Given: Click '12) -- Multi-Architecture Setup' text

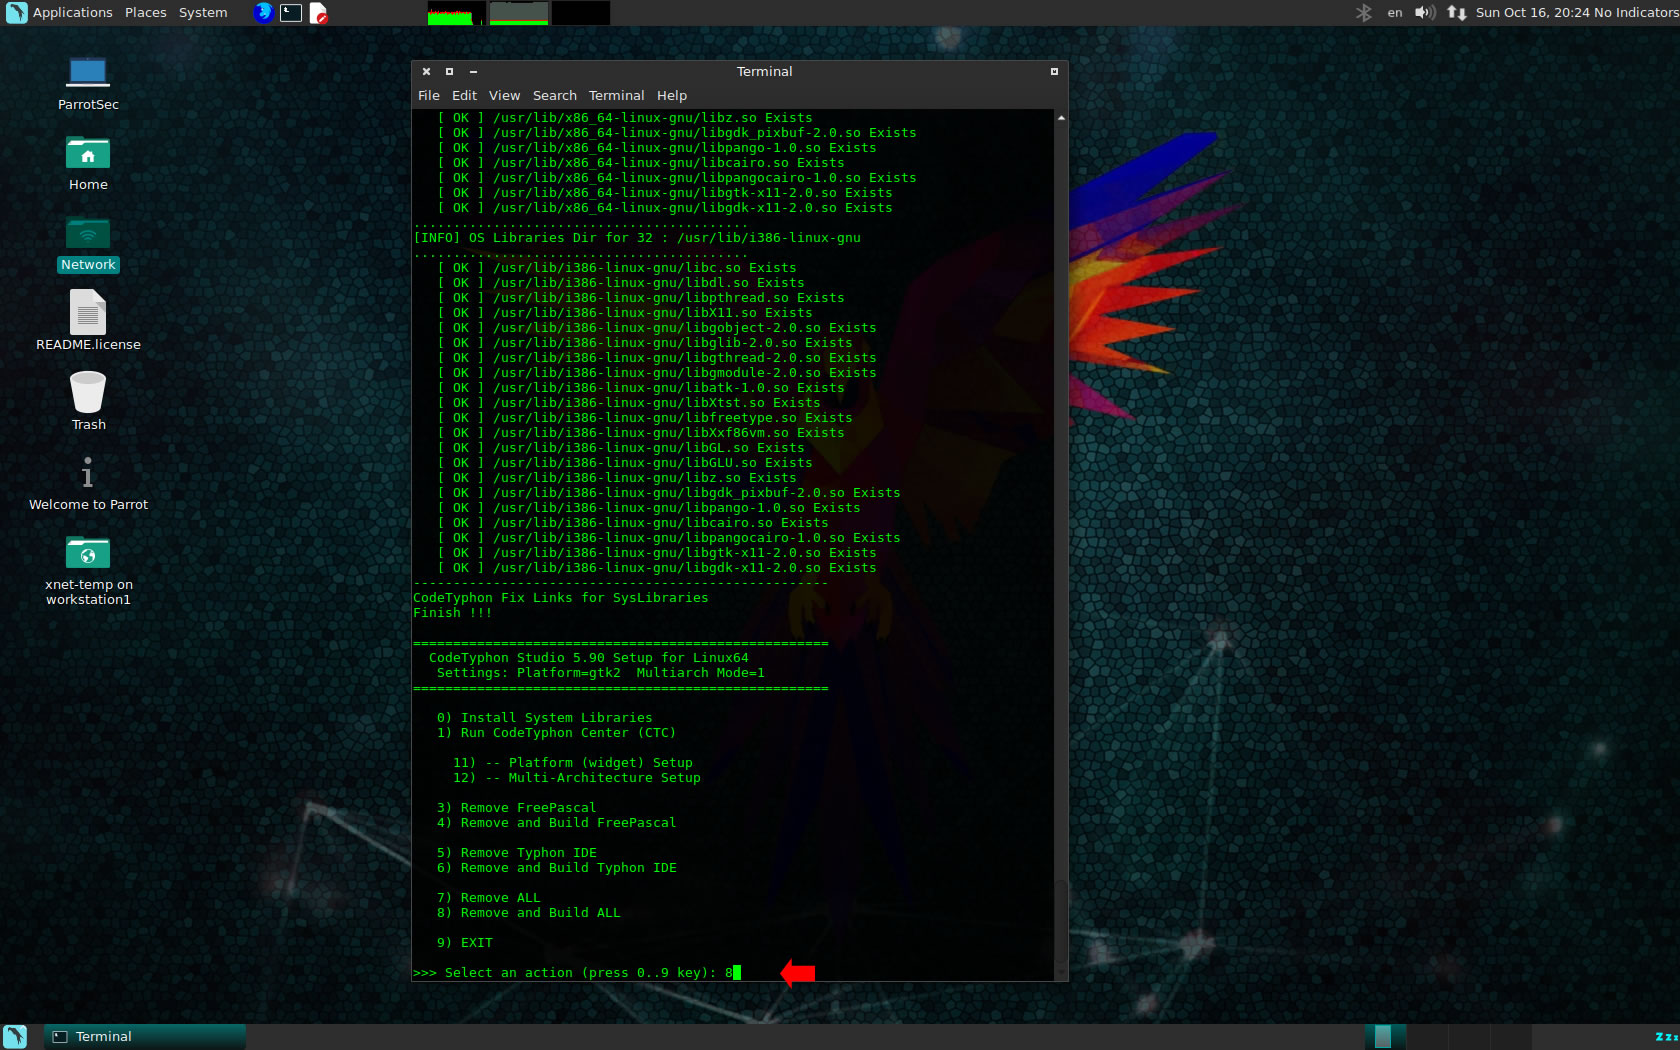Looking at the screenshot, I should [576, 777].
